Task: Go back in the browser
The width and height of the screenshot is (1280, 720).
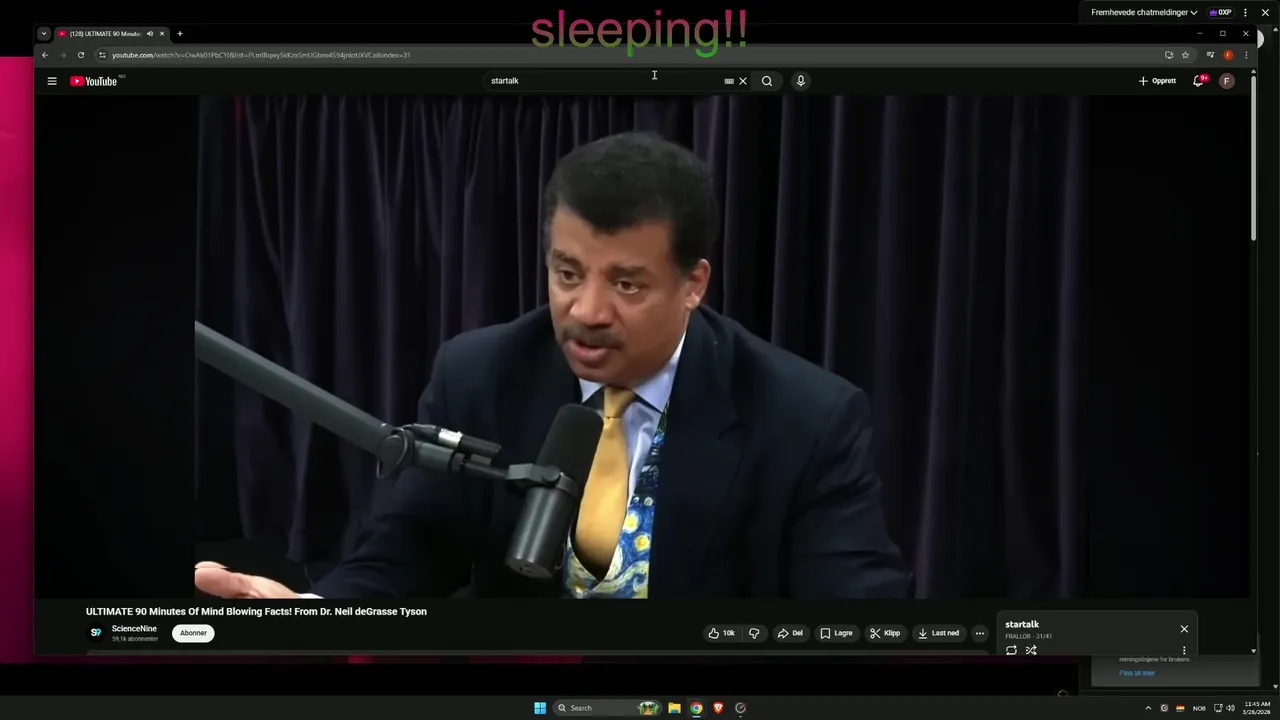Action: click(44, 55)
